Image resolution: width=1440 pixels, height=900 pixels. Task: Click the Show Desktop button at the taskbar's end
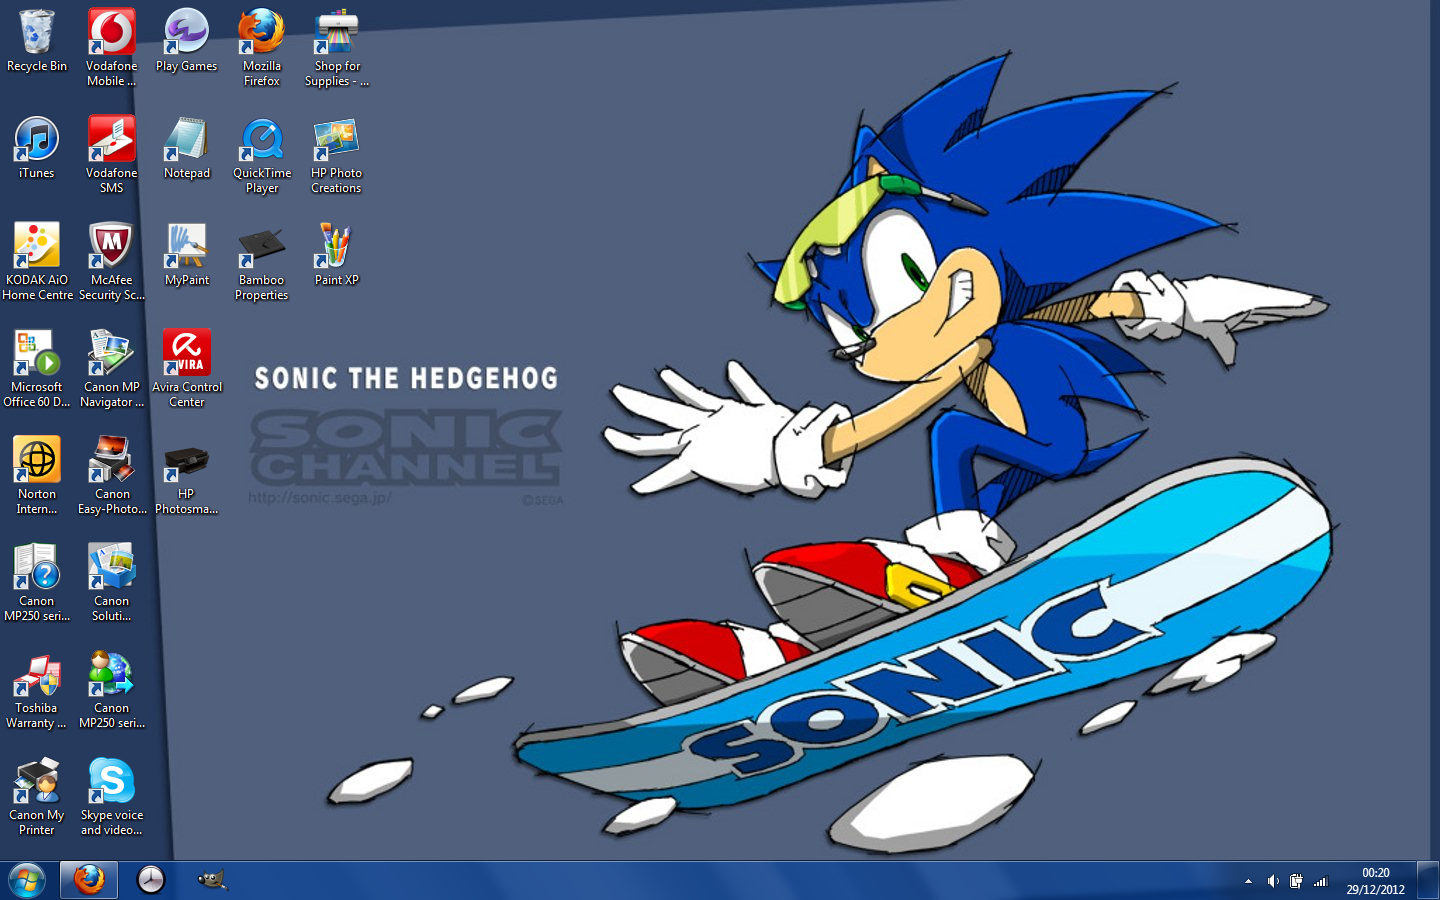1428,880
